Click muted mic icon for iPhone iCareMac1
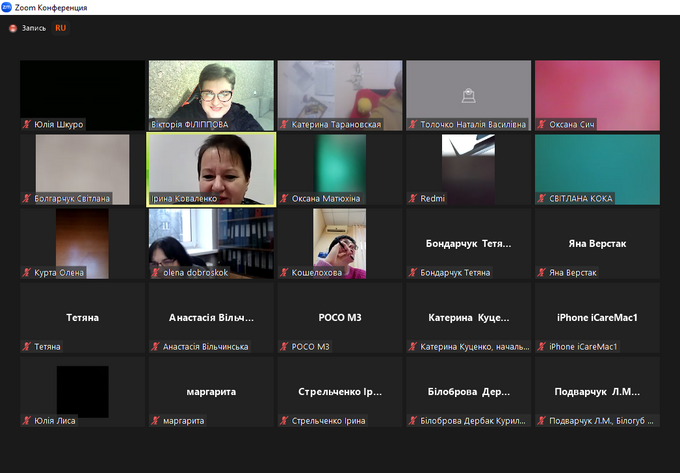 [542, 347]
